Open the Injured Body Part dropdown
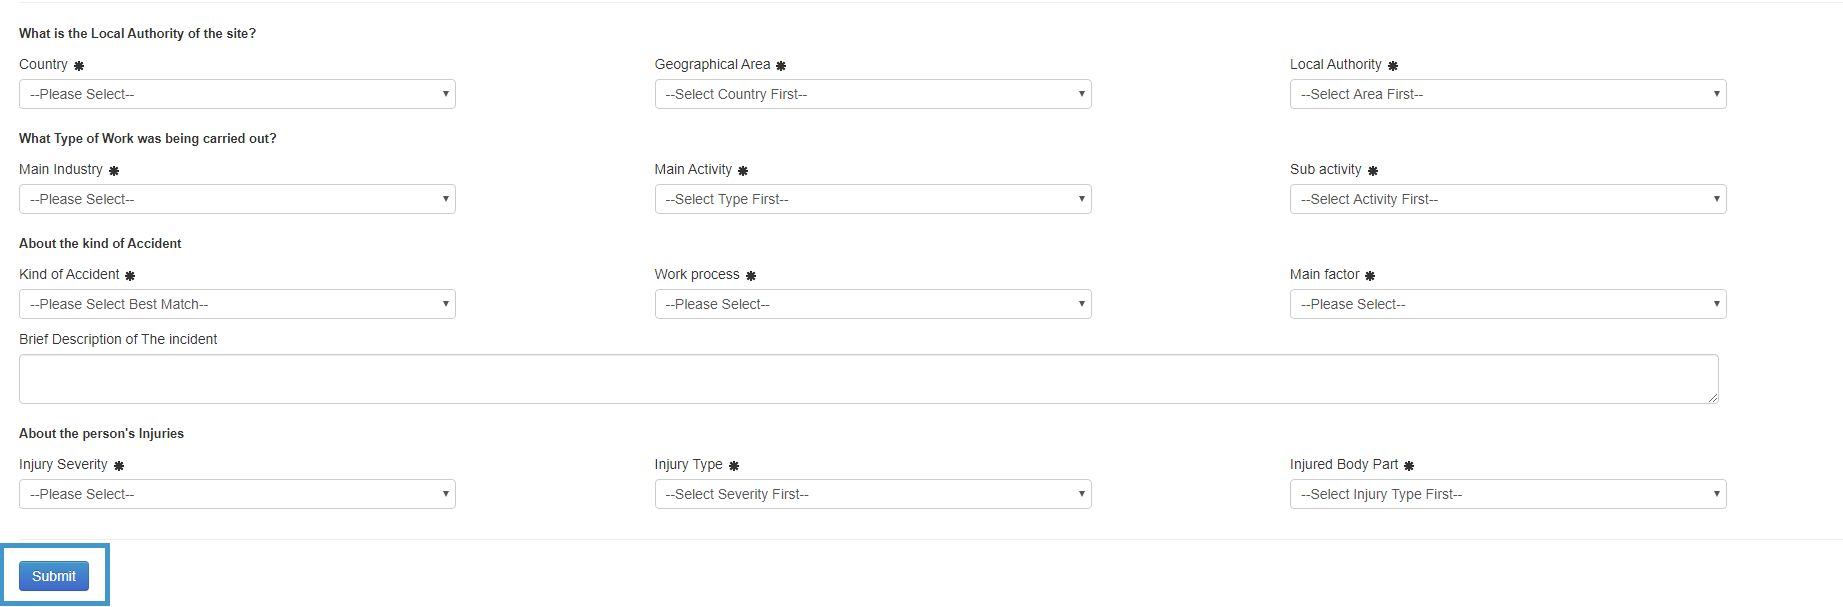The image size is (1843, 607). [x=1508, y=494]
